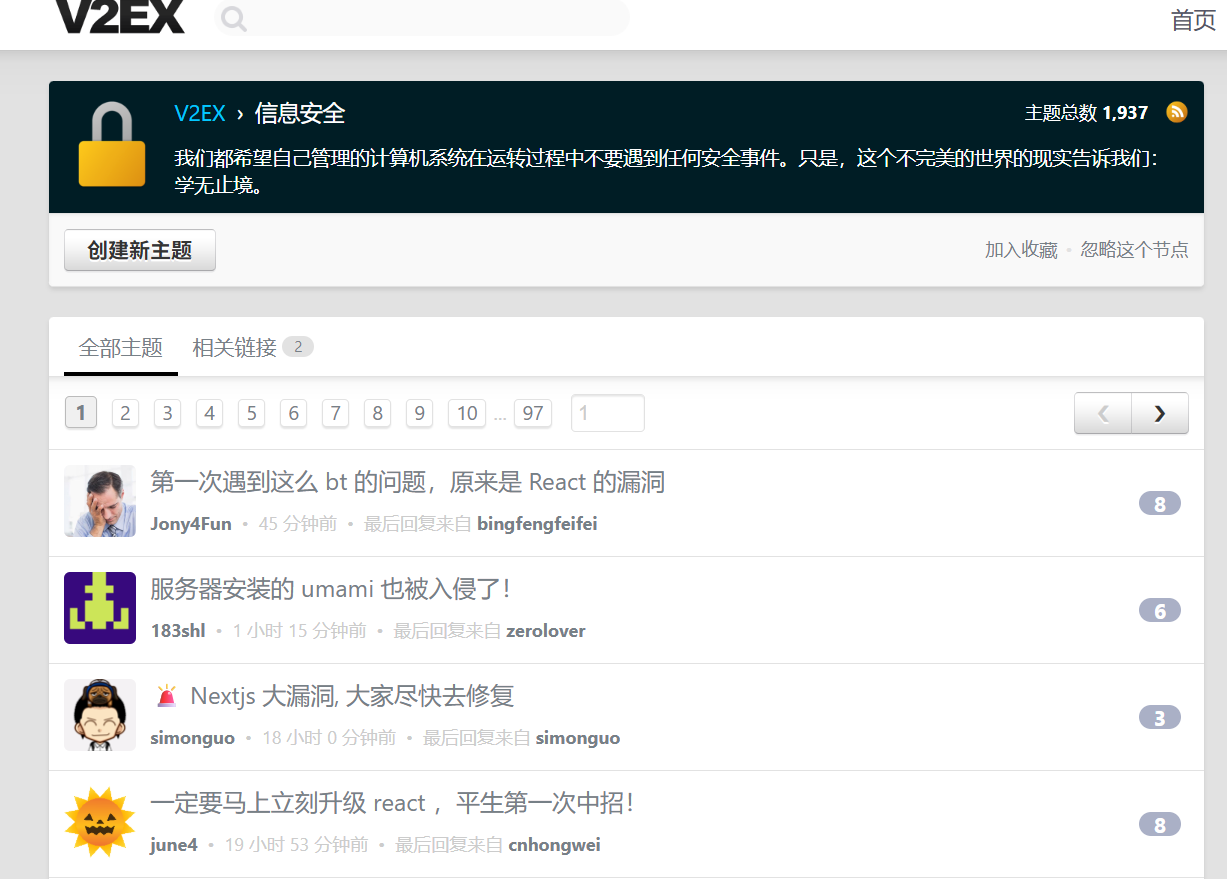The width and height of the screenshot is (1227, 879).
Task: Click 183shl's pixel invader avatar
Action: (100, 608)
